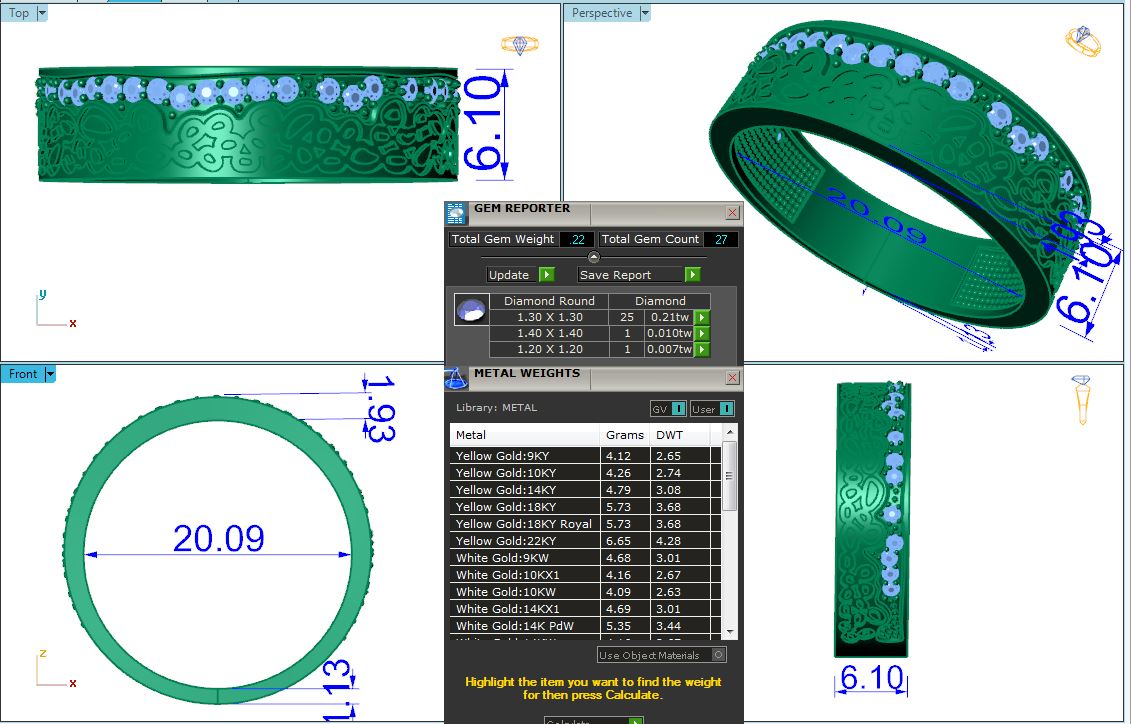This screenshot has width=1131, height=724.
Task: Select Yellow Gold:14KY row in metal list
Action: coord(505,490)
